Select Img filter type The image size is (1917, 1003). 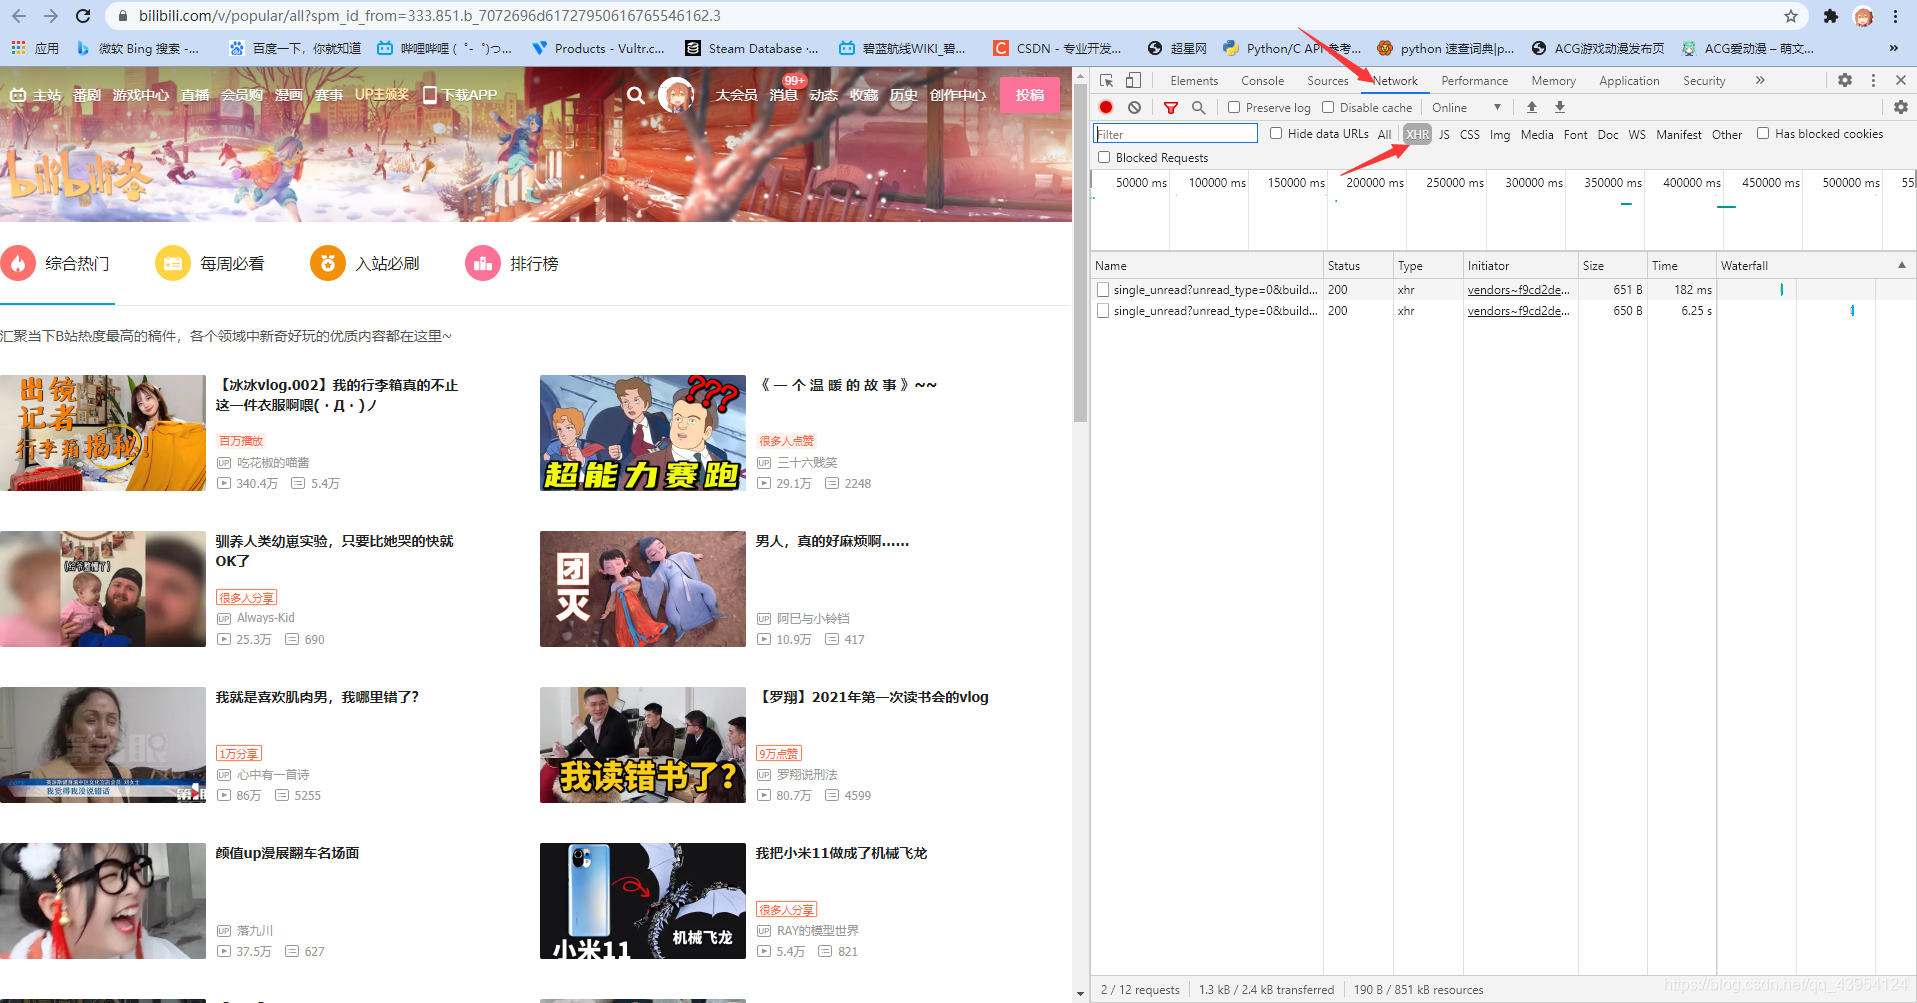pyautogui.click(x=1500, y=134)
